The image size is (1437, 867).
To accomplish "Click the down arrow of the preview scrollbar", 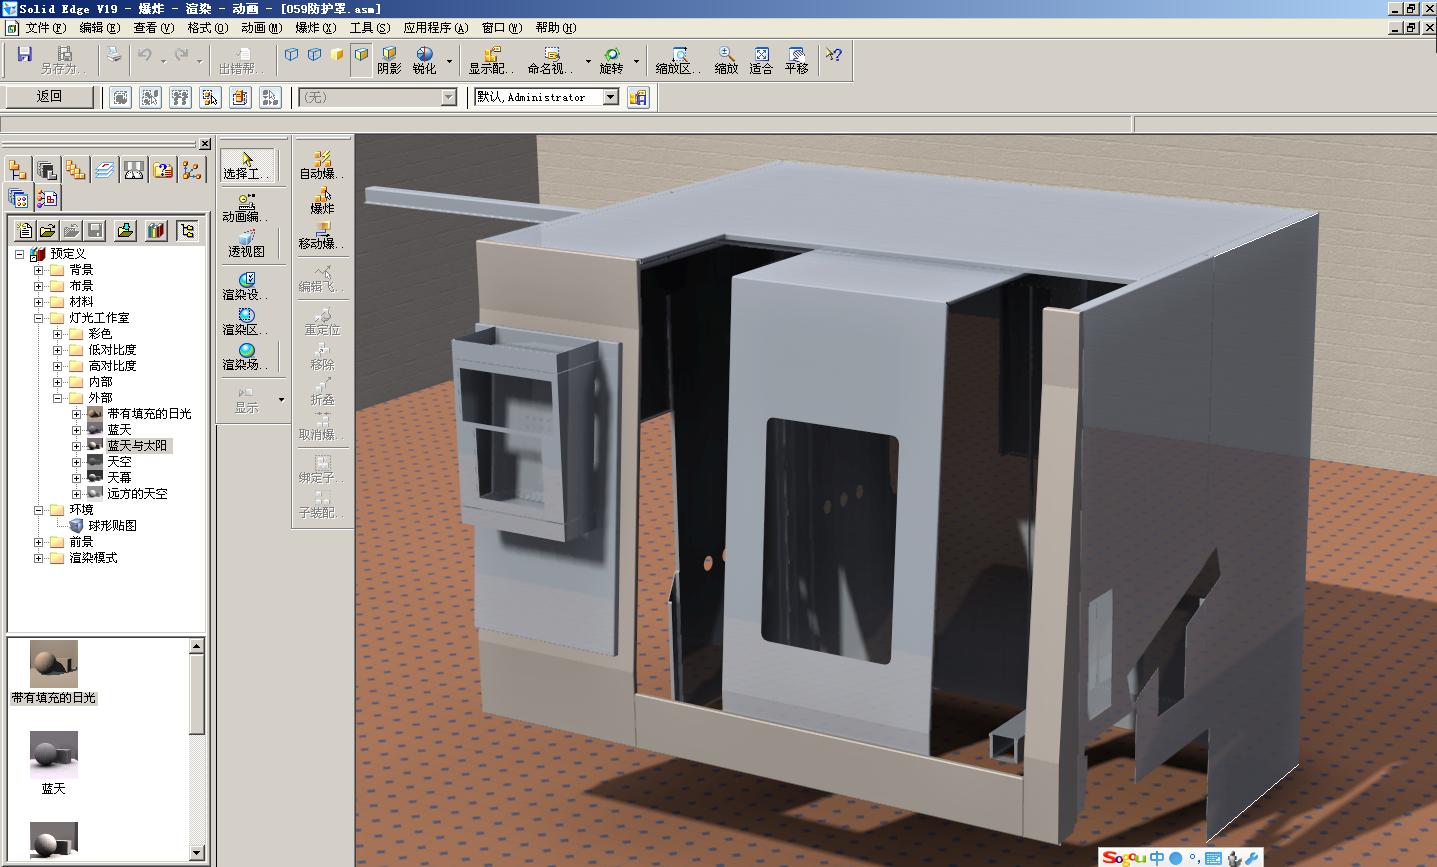I will 196,853.
